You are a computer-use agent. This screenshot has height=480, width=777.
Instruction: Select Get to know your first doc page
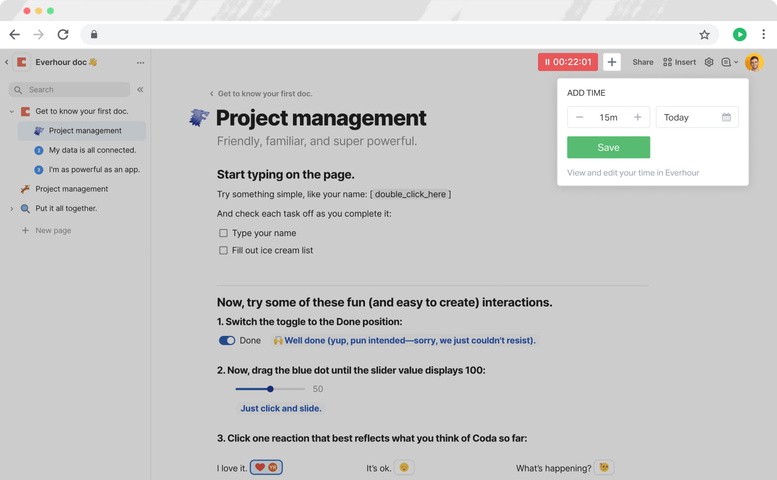[82, 111]
